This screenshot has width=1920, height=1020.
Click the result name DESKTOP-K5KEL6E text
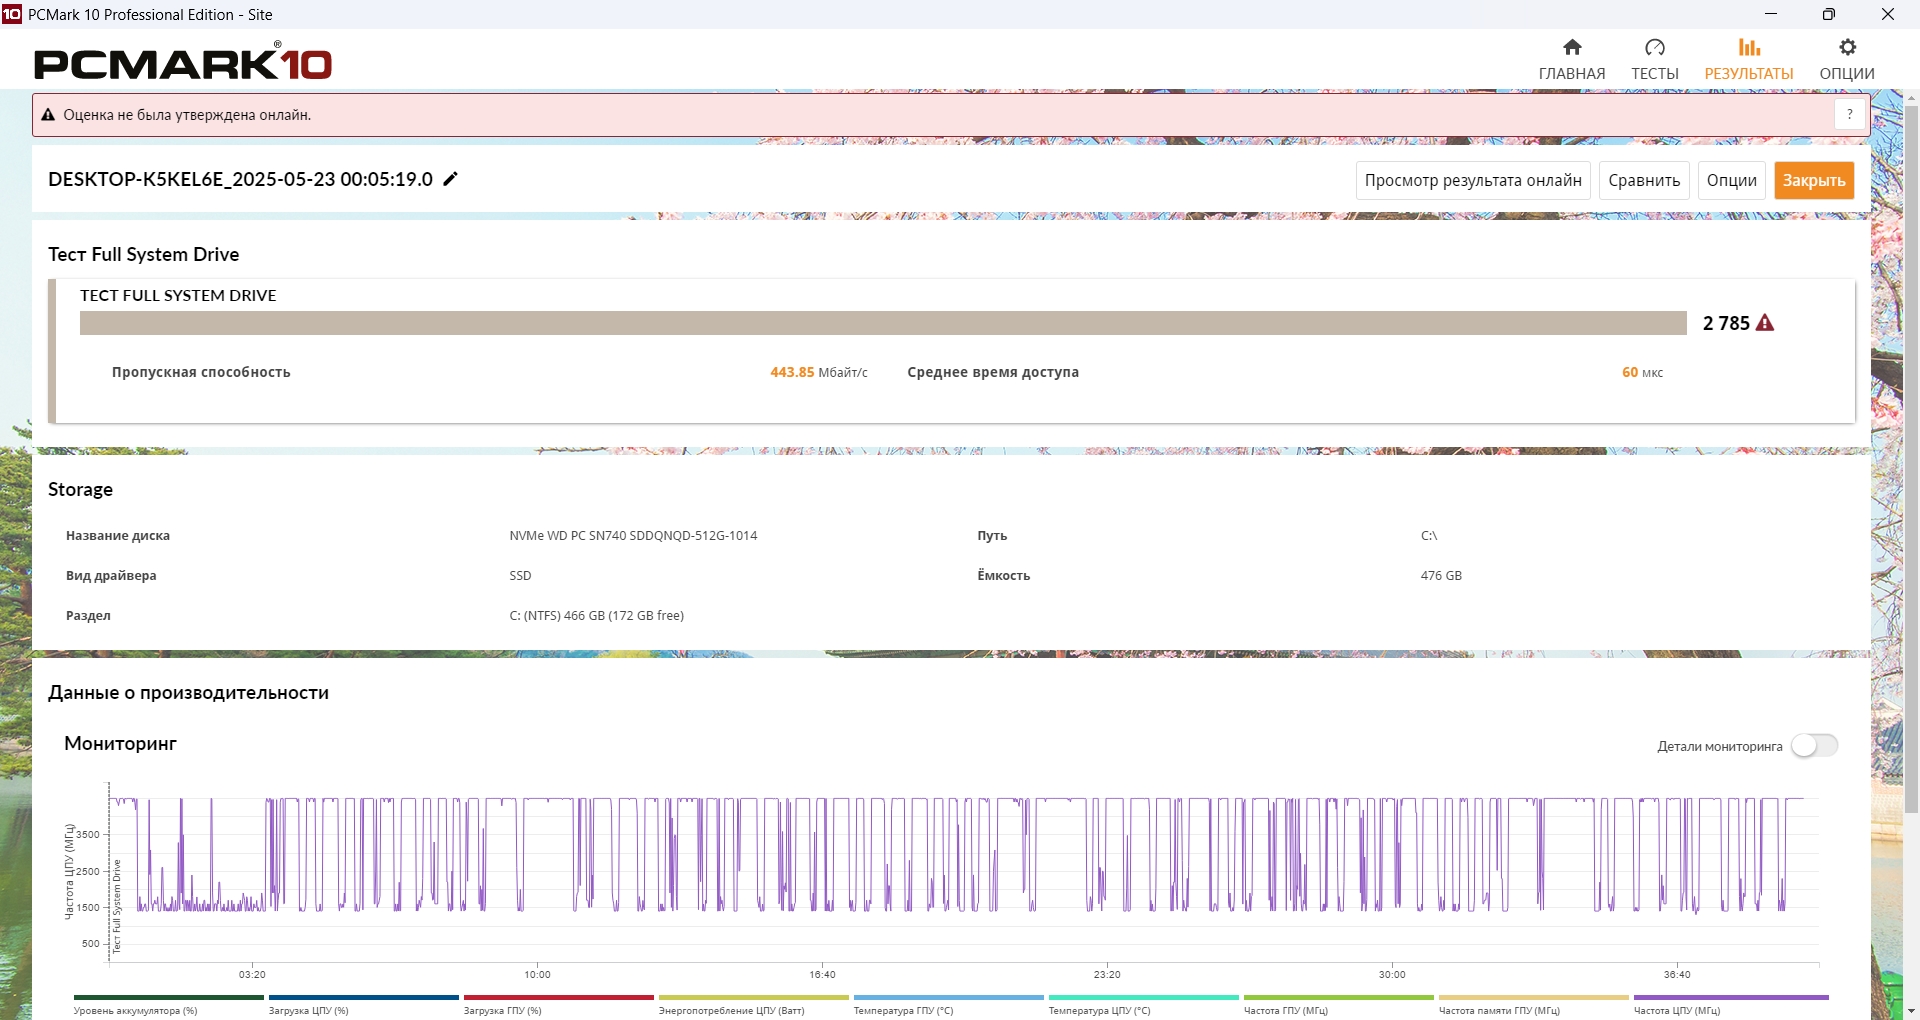[240, 179]
